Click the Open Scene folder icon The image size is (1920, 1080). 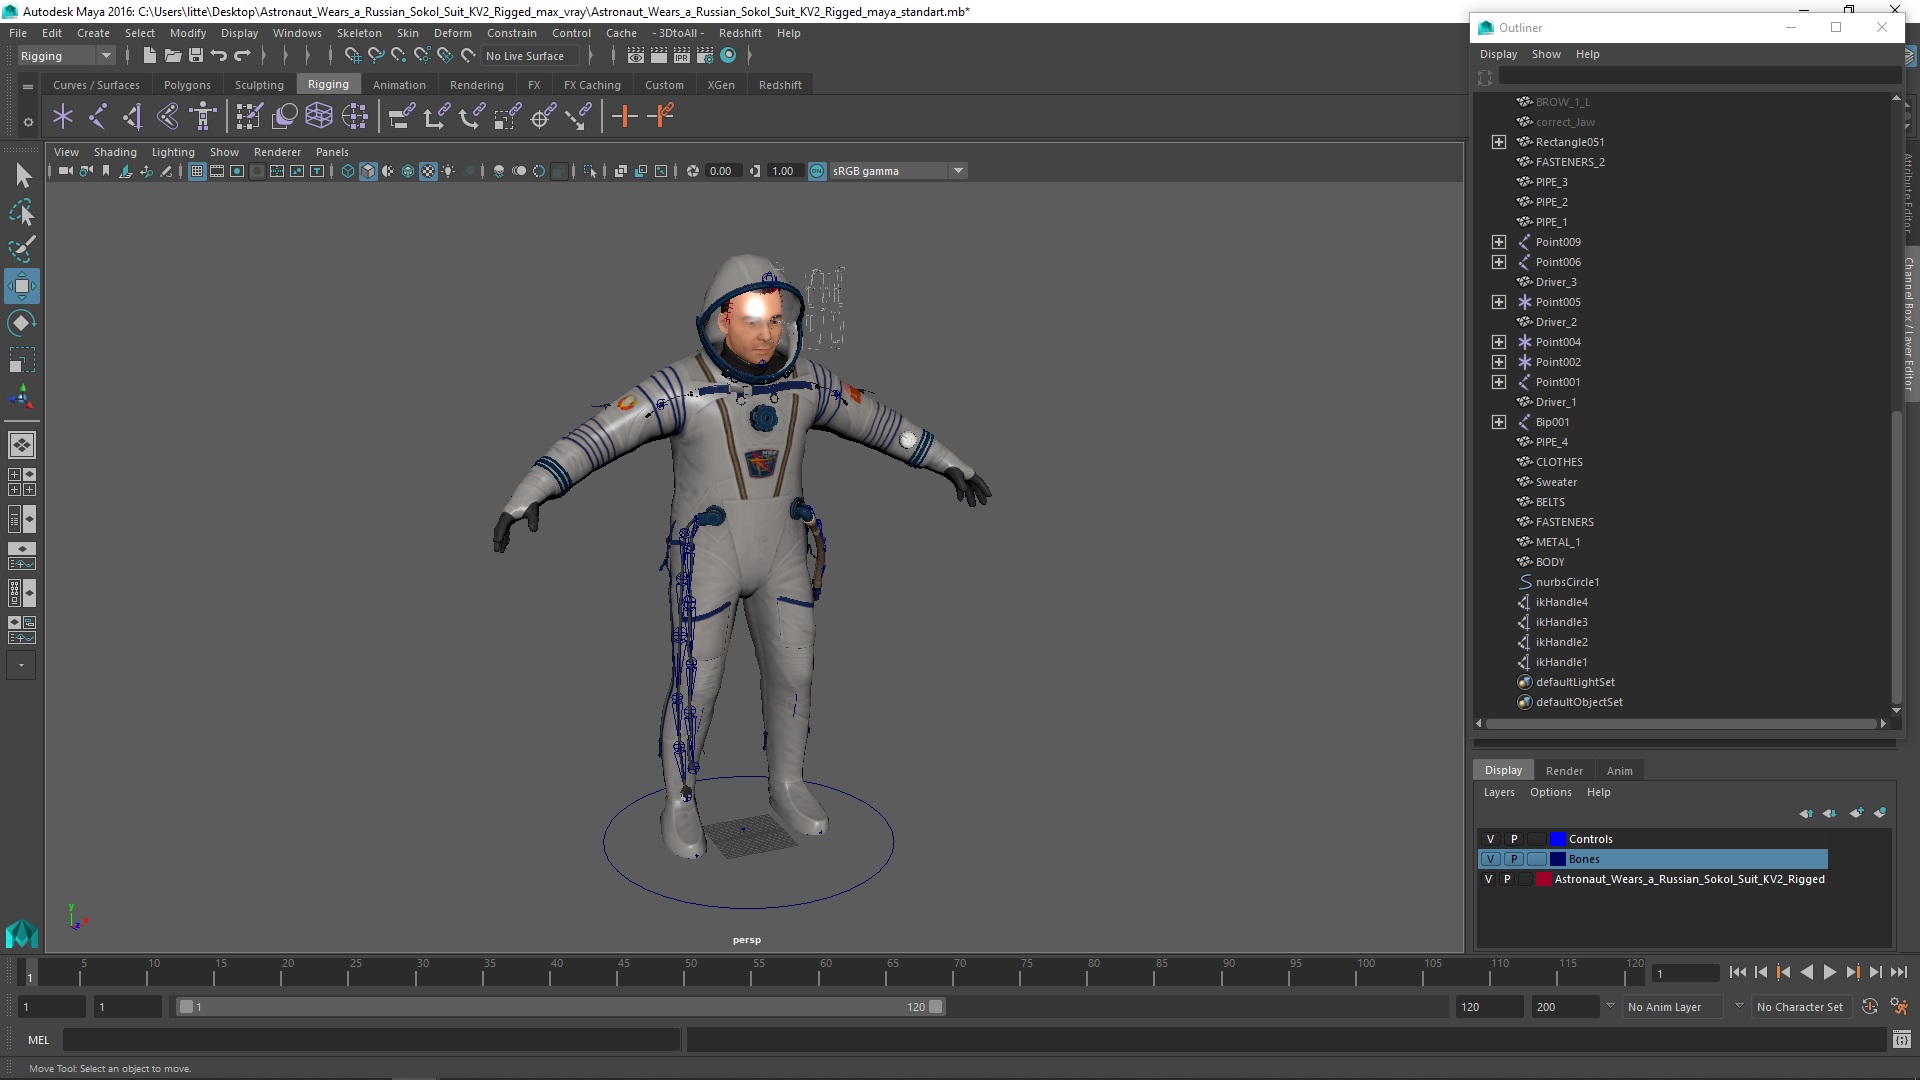pos(172,56)
